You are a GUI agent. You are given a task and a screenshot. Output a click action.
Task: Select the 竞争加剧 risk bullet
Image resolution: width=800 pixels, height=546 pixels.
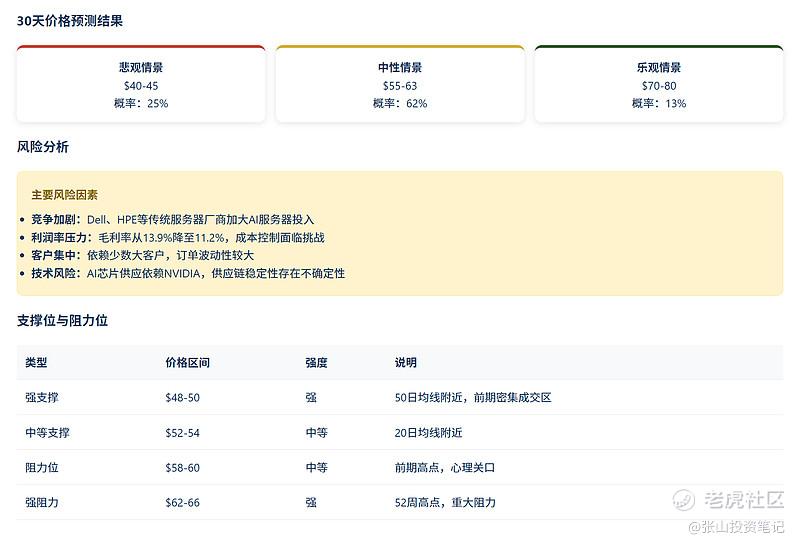[172, 219]
